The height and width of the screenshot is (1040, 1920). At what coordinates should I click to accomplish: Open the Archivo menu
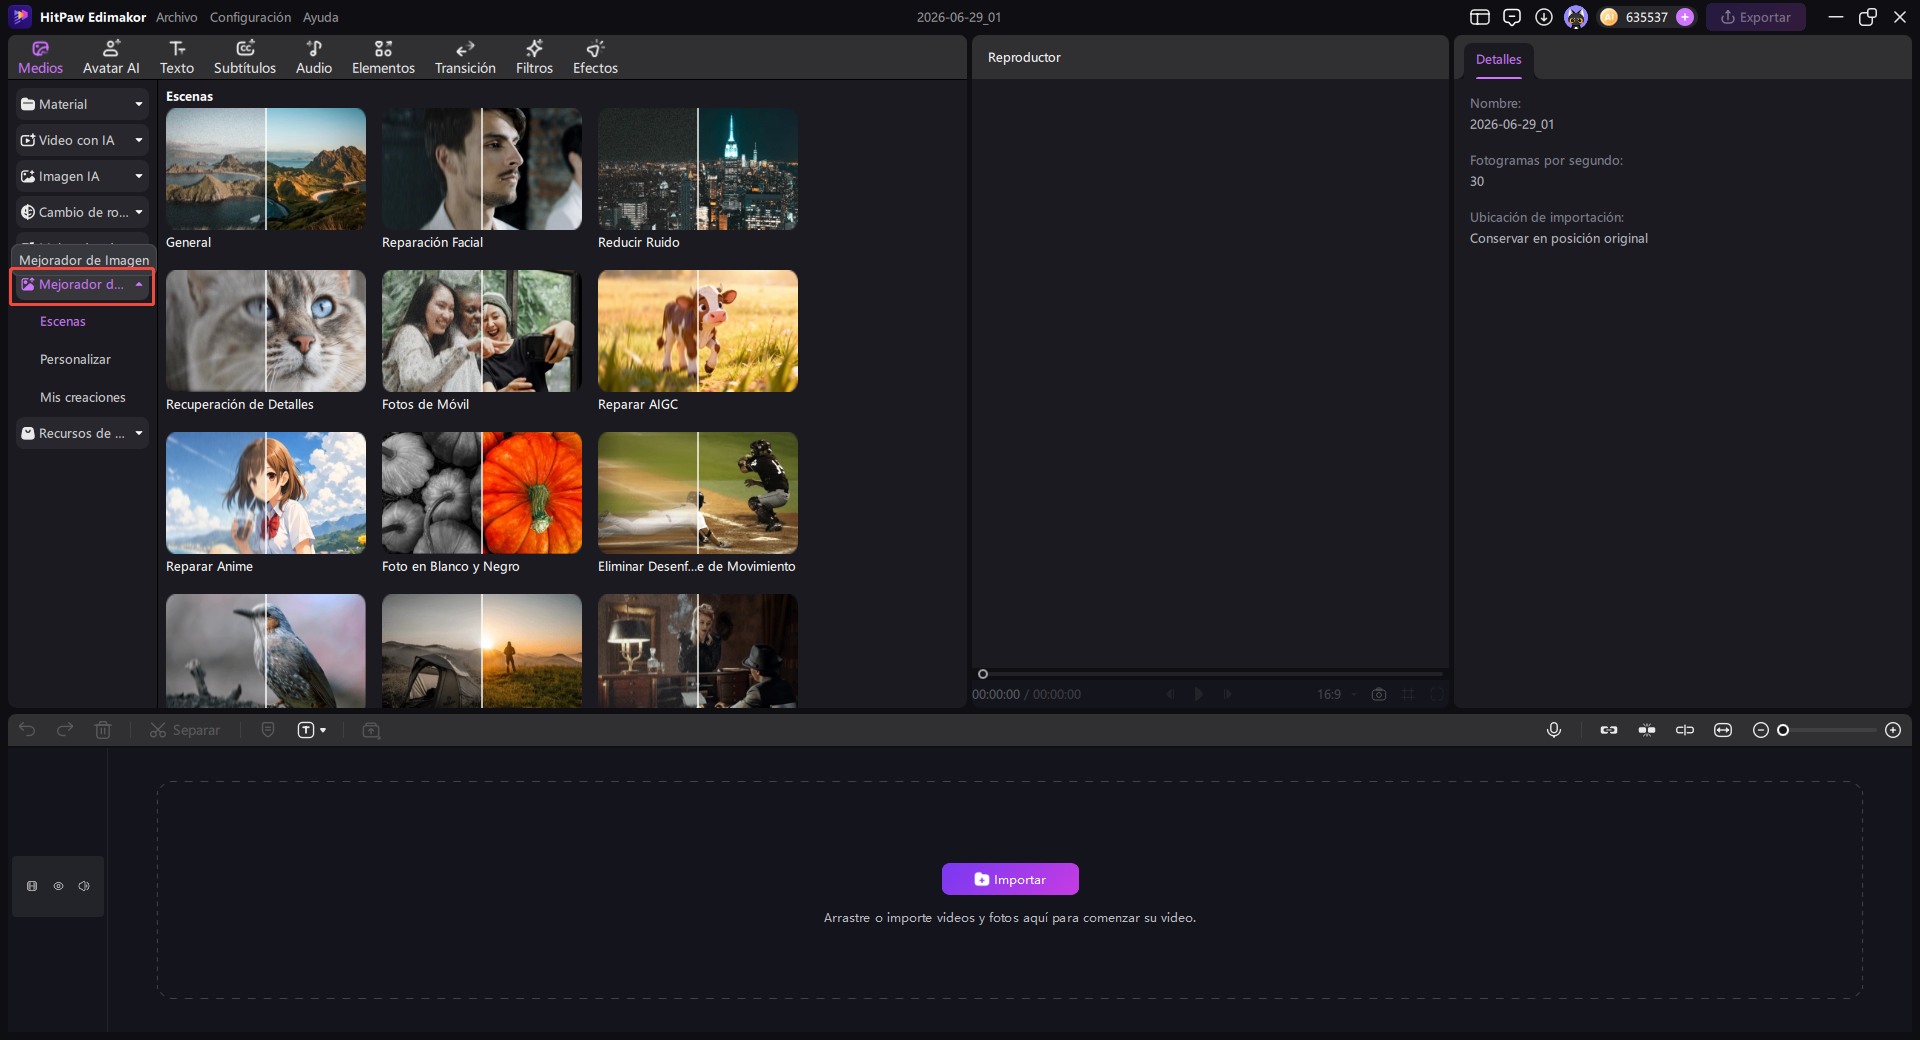(176, 17)
